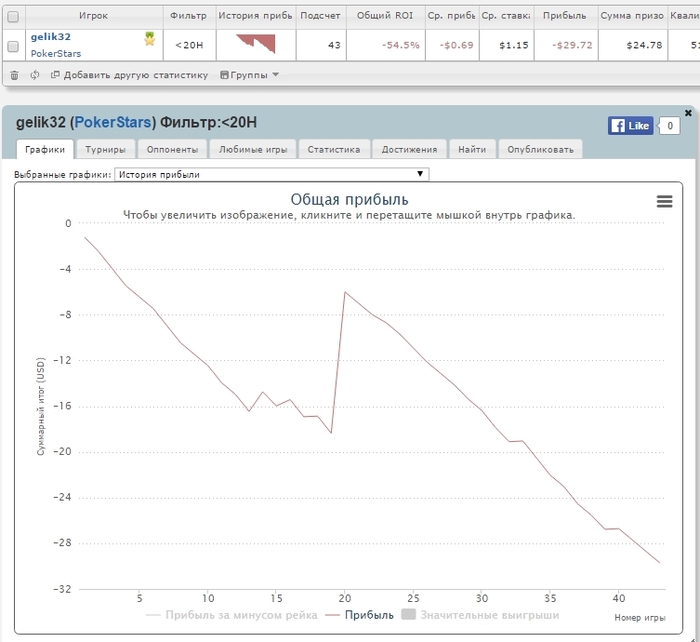
Task: Sort by the Ср. ставка column header
Action: (506, 16)
